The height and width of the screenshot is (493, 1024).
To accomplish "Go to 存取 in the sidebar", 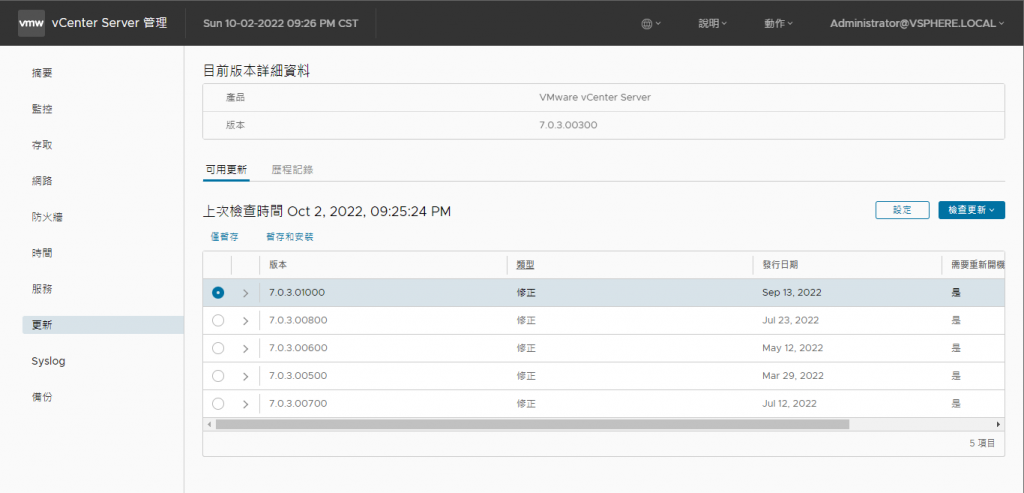I will [x=42, y=145].
